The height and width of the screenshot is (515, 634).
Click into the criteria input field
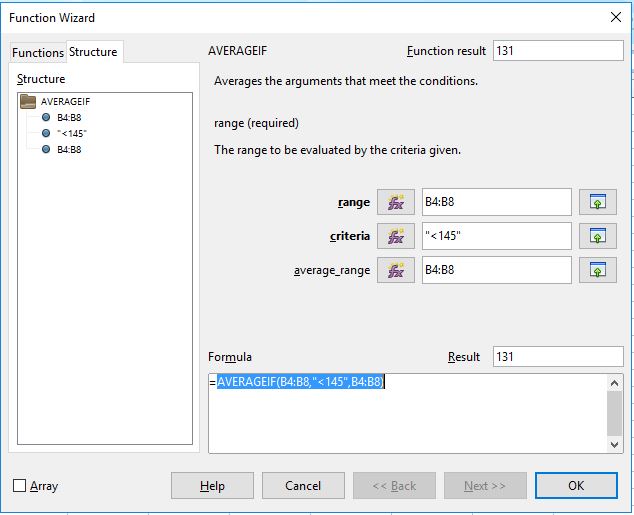pos(497,236)
